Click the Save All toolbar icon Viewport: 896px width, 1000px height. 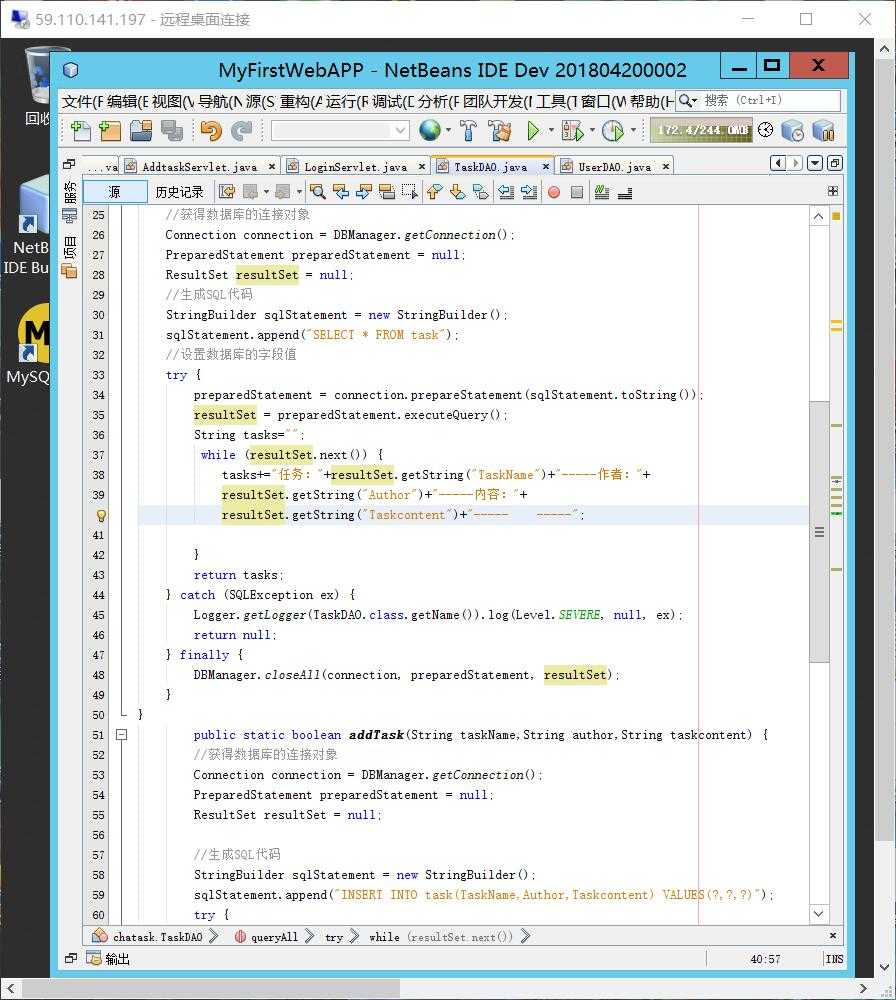(172, 131)
